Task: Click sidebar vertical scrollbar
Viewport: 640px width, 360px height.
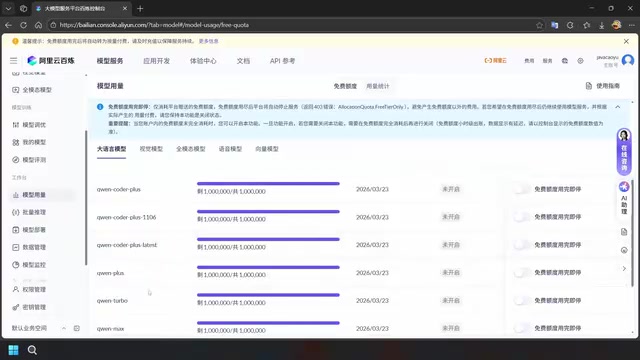Action: click(86, 198)
